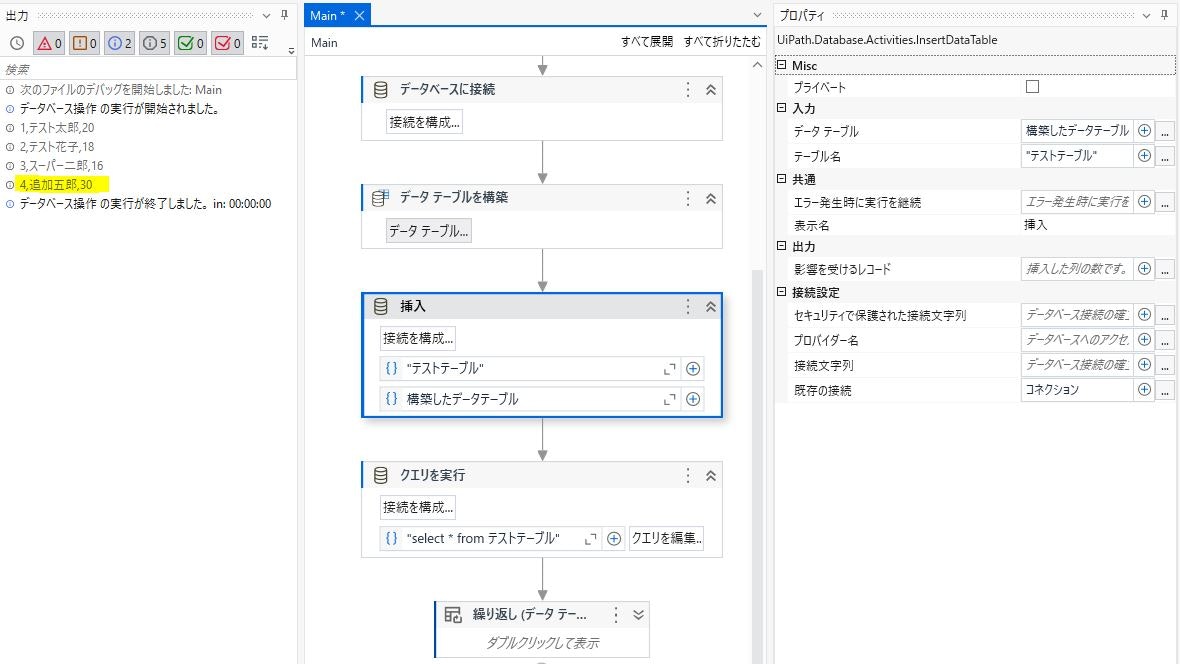This screenshot has width=1180, height=664.
Task: Open options menu of データ テーブルを構築 activity
Action: 688,198
